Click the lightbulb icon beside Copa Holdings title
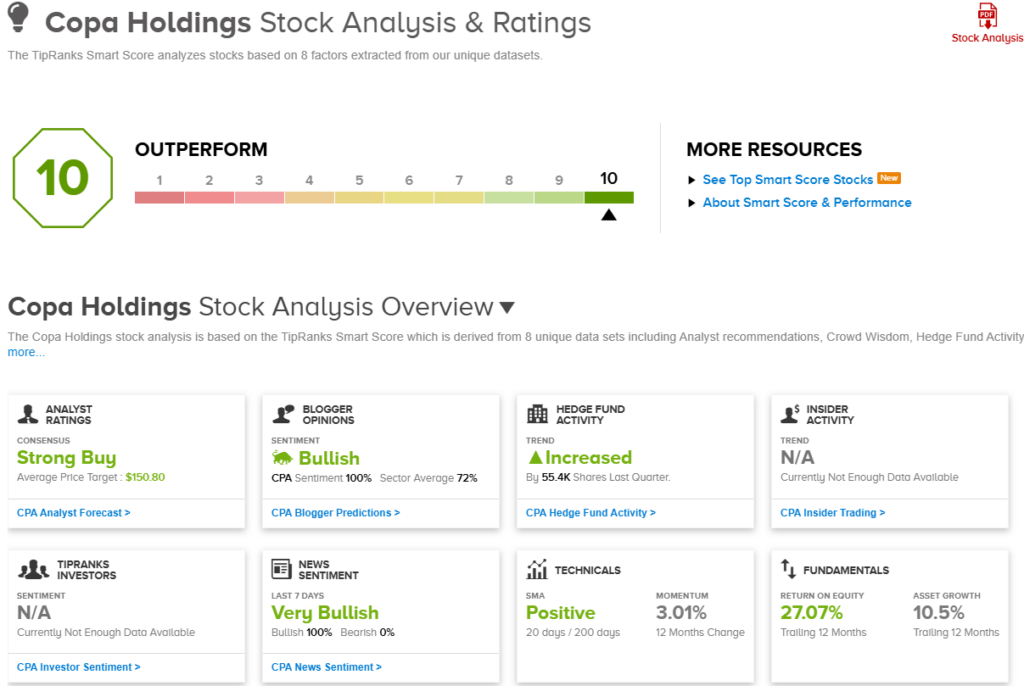The image size is (1024, 686). [x=18, y=18]
